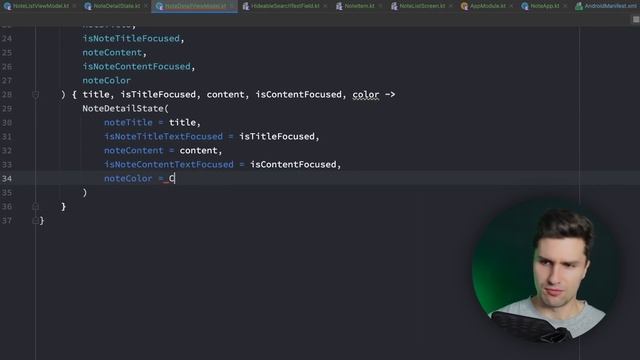The width and height of the screenshot is (640, 360).
Task: Place cursor on isNoteTitleFocused on line 24
Action: click(131, 38)
